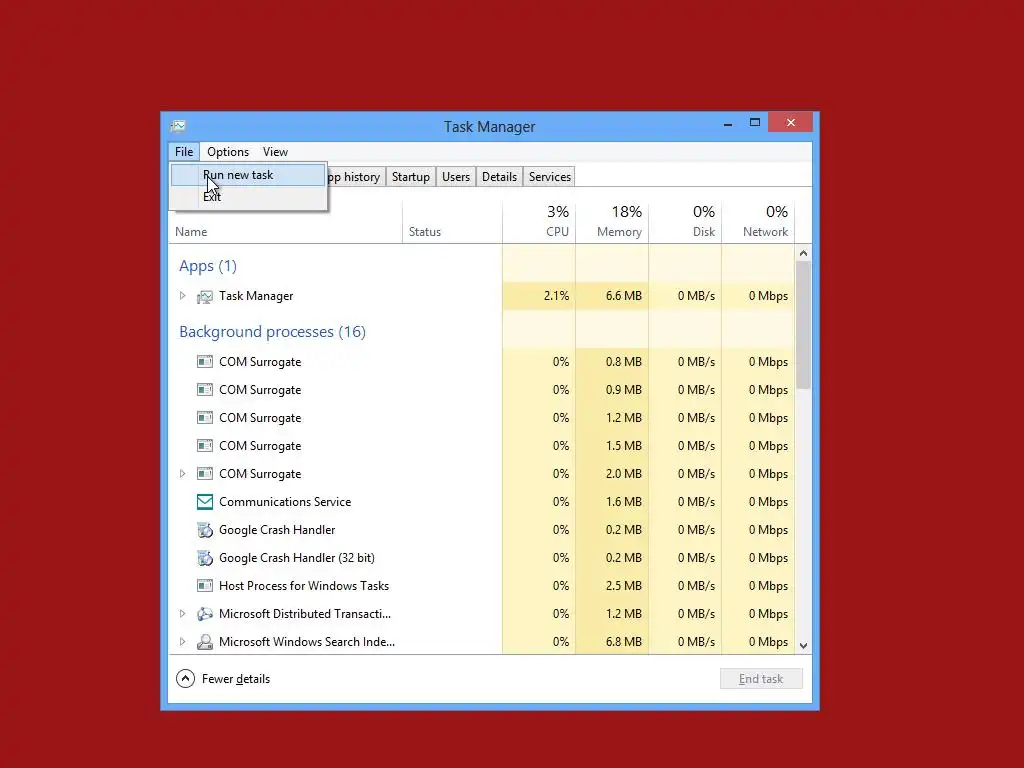
Task: Choose Run new task from File menu
Action: tap(248, 175)
